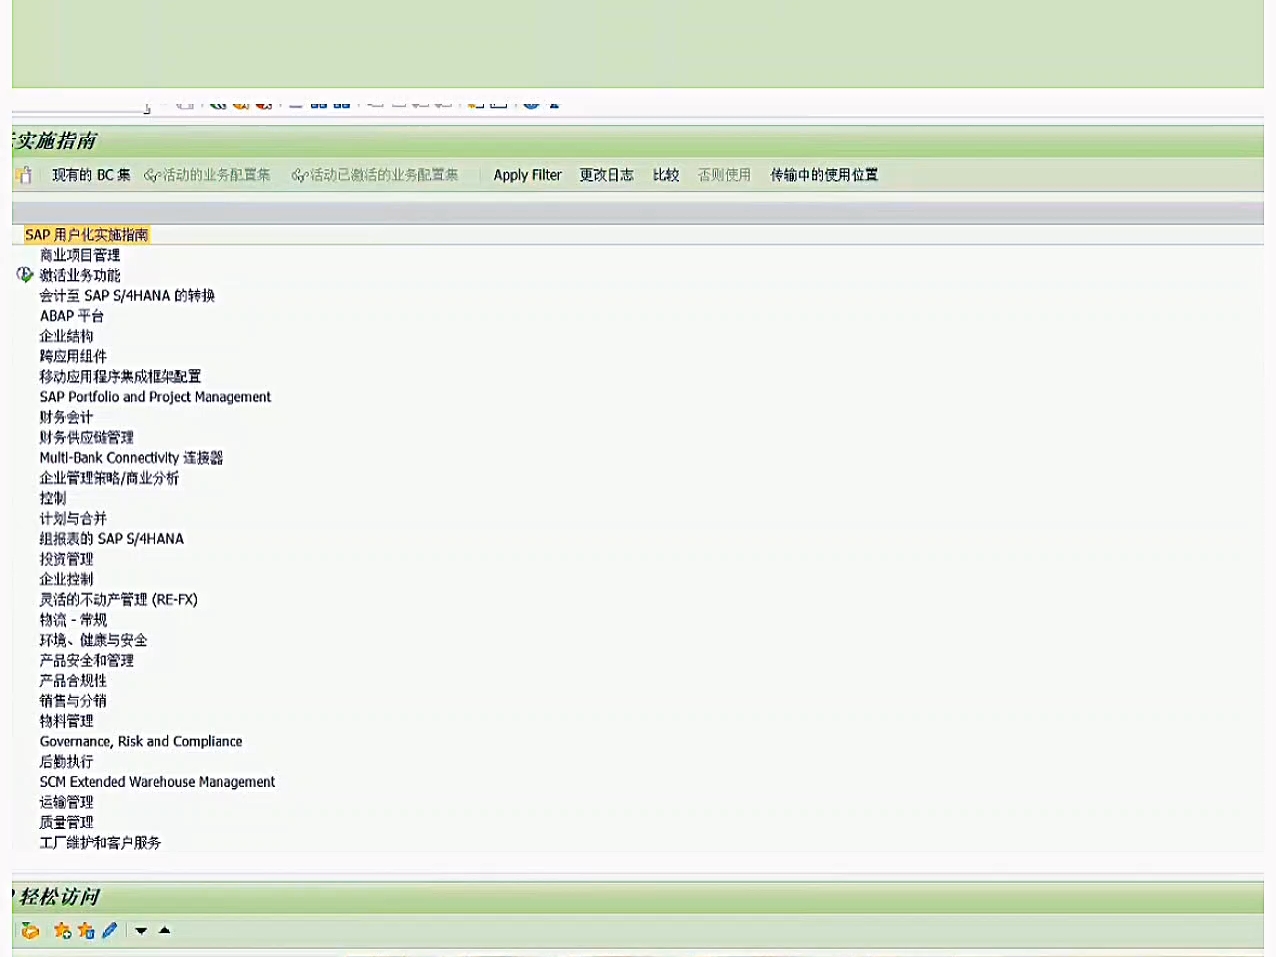
Task: Click the 现有的 BC 集 button
Action: 91,175
